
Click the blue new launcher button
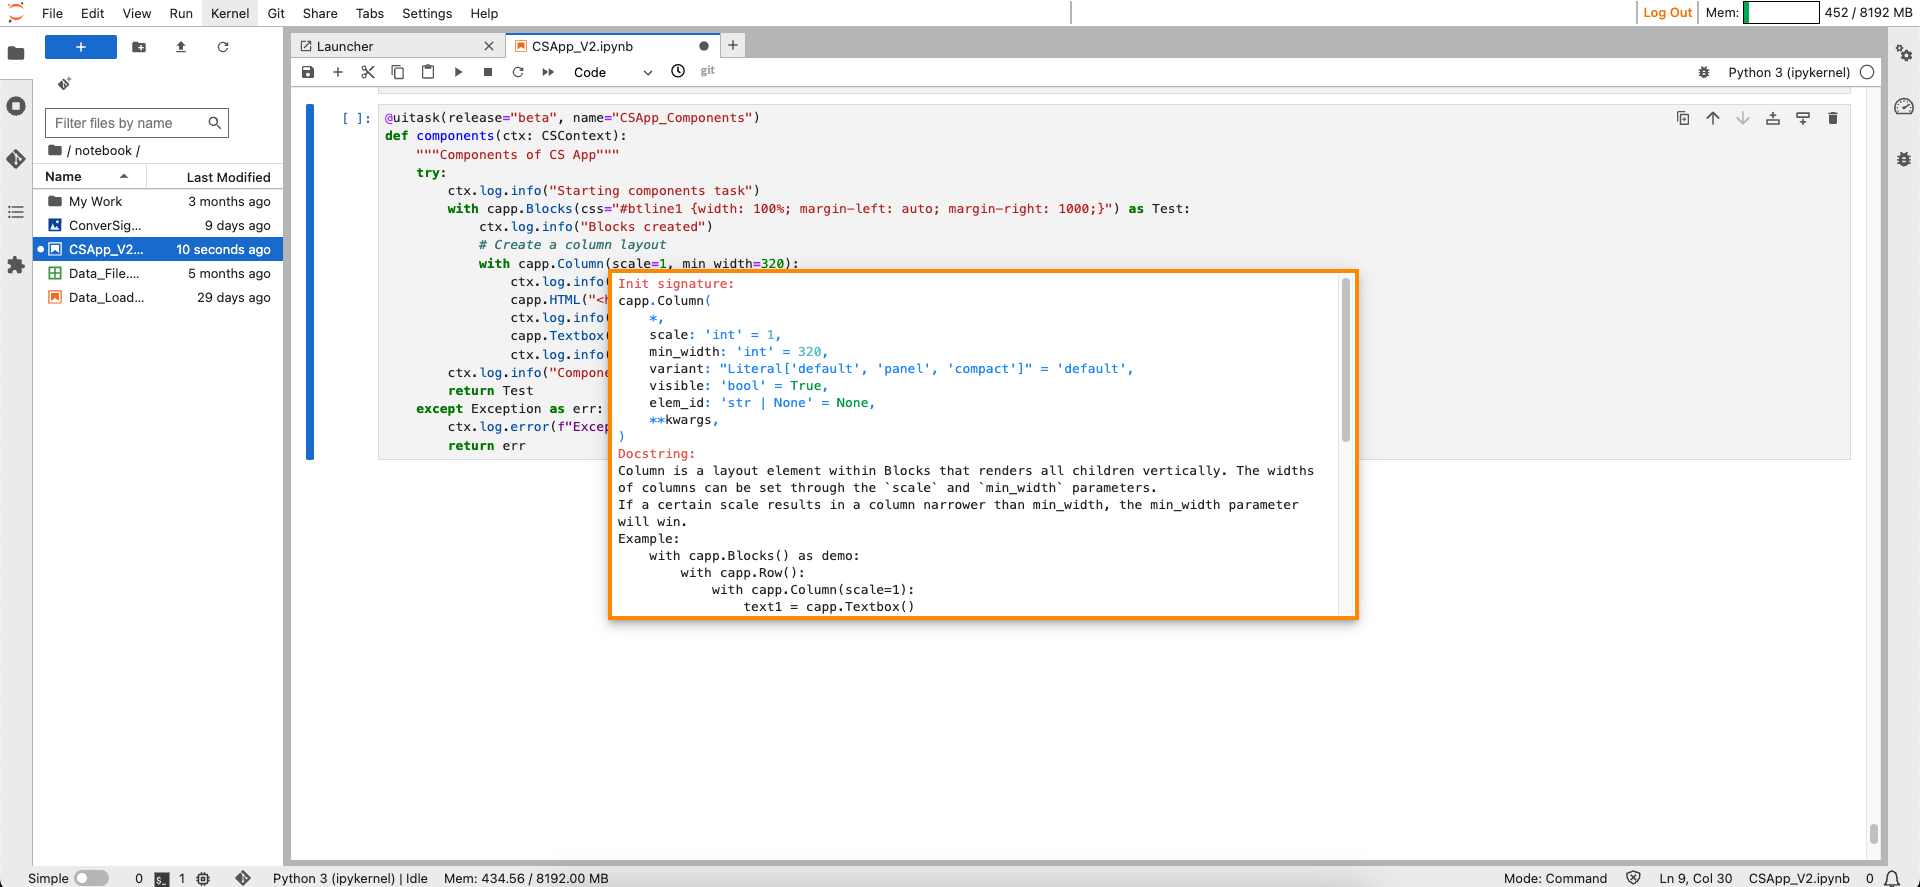tap(81, 47)
